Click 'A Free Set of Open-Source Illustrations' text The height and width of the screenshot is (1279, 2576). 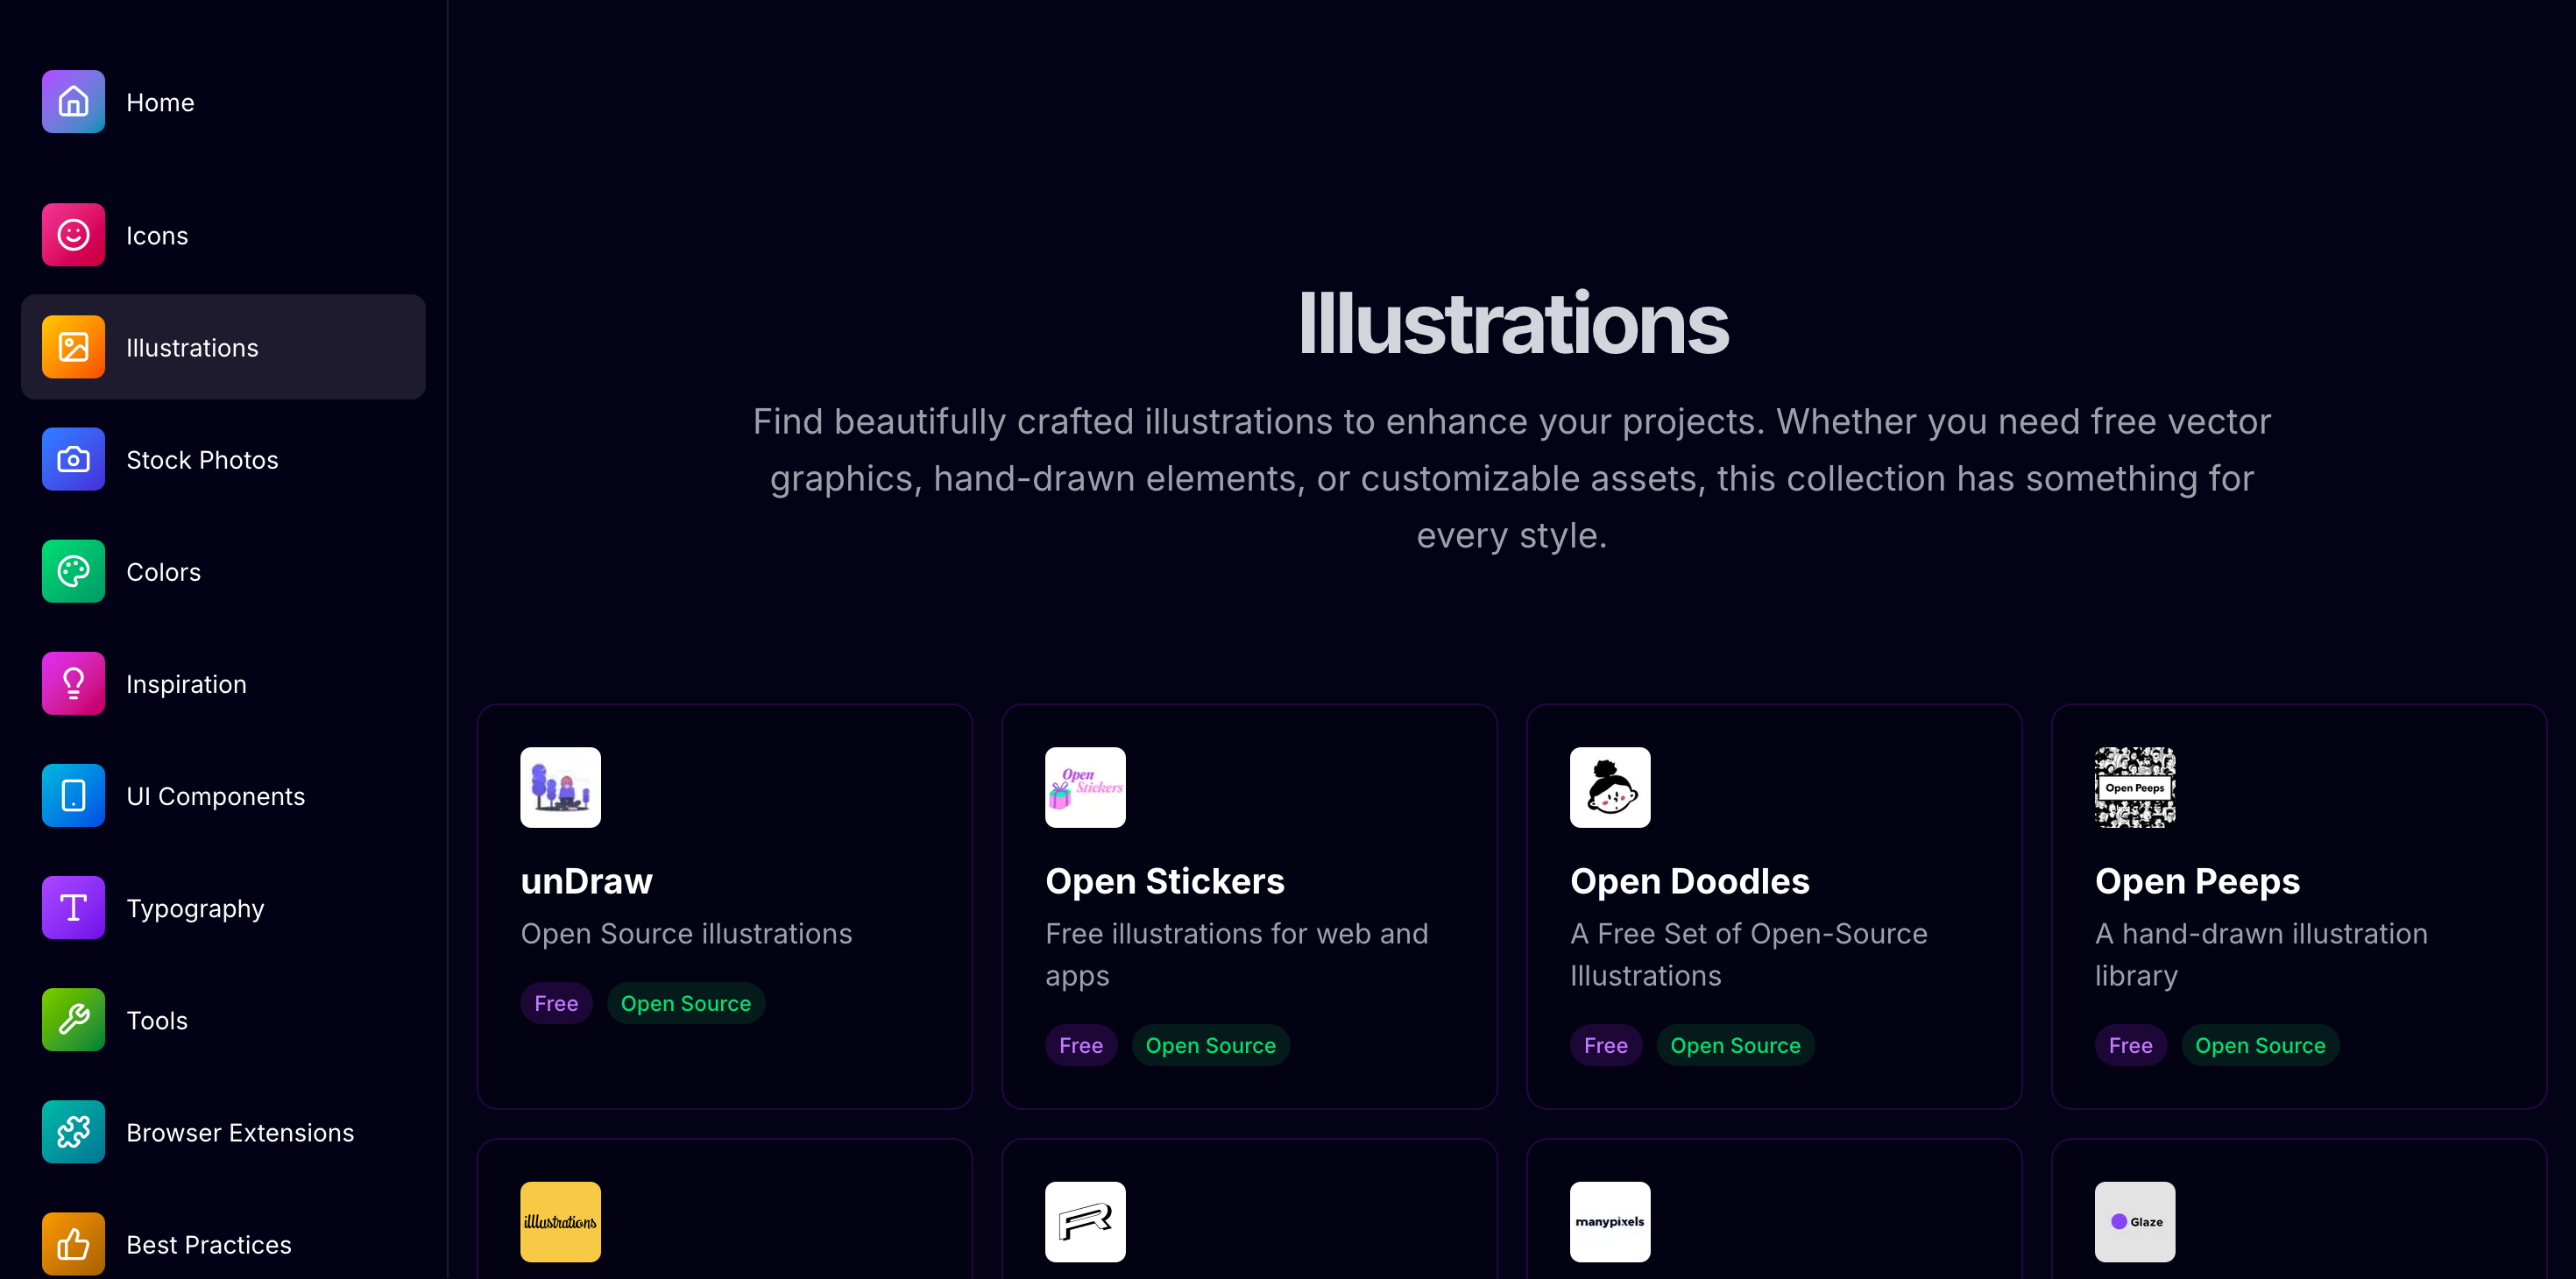tap(1749, 954)
